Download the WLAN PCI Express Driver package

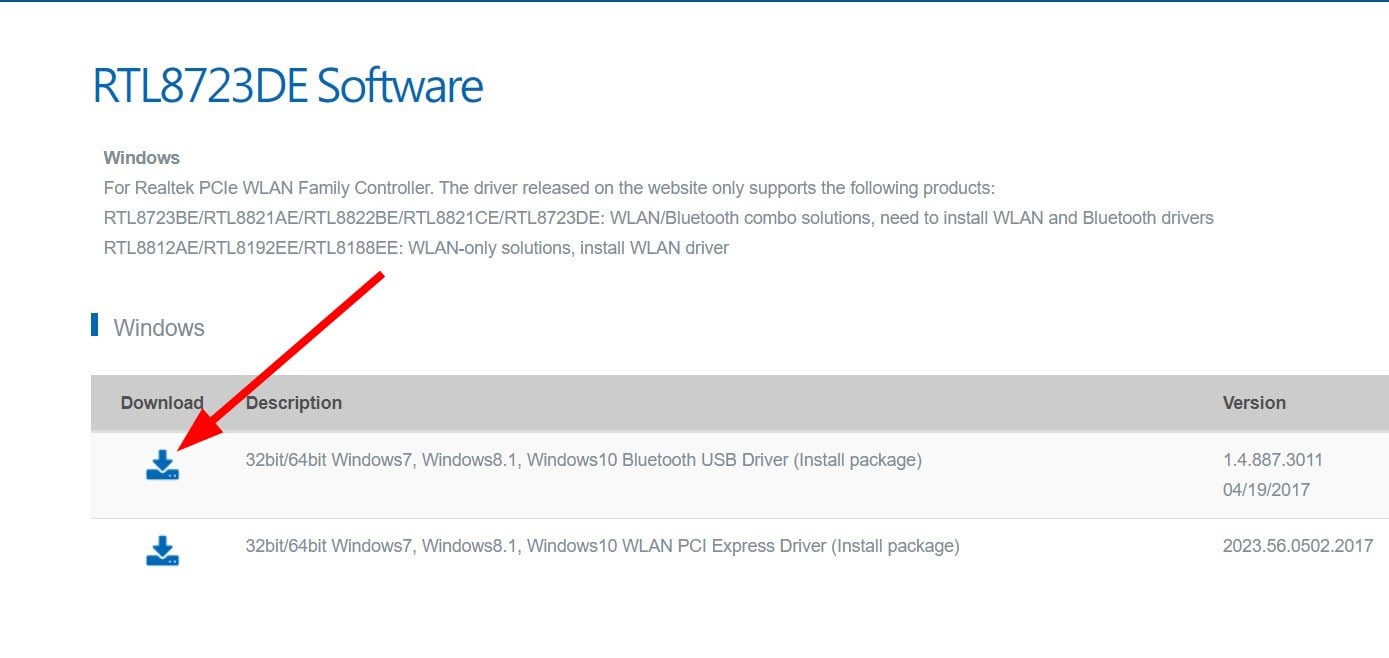(x=162, y=551)
